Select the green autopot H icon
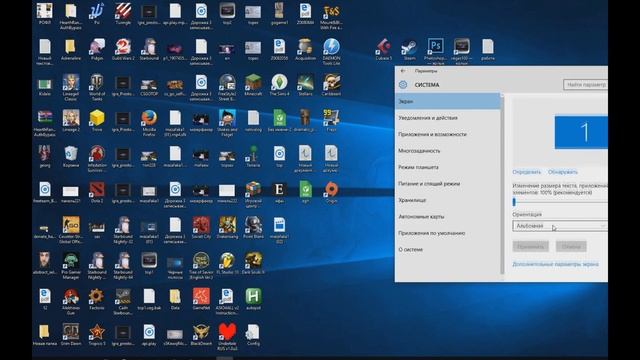This screenshot has width=640, height=360. 253,298
